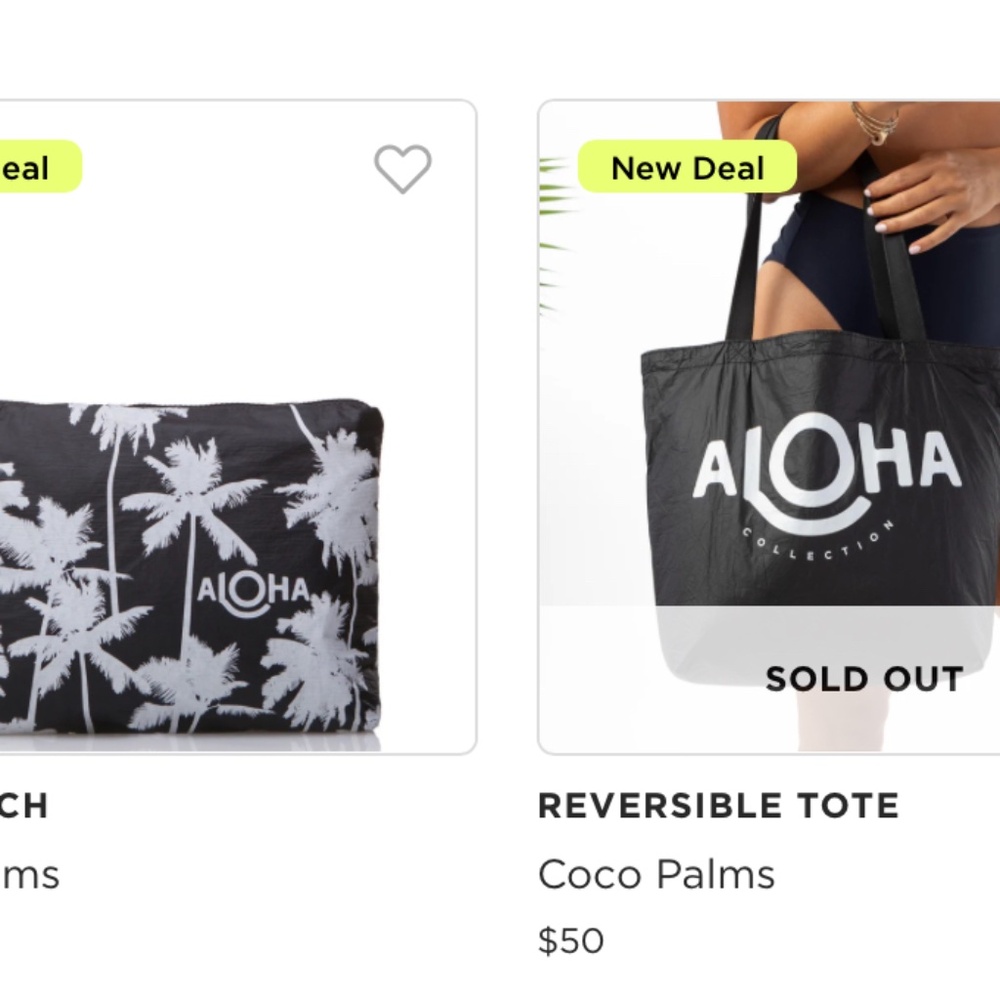Viewport: 1000px width, 1000px height.
Task: Click the partial Palms subtitle on the left card
Action: point(30,874)
